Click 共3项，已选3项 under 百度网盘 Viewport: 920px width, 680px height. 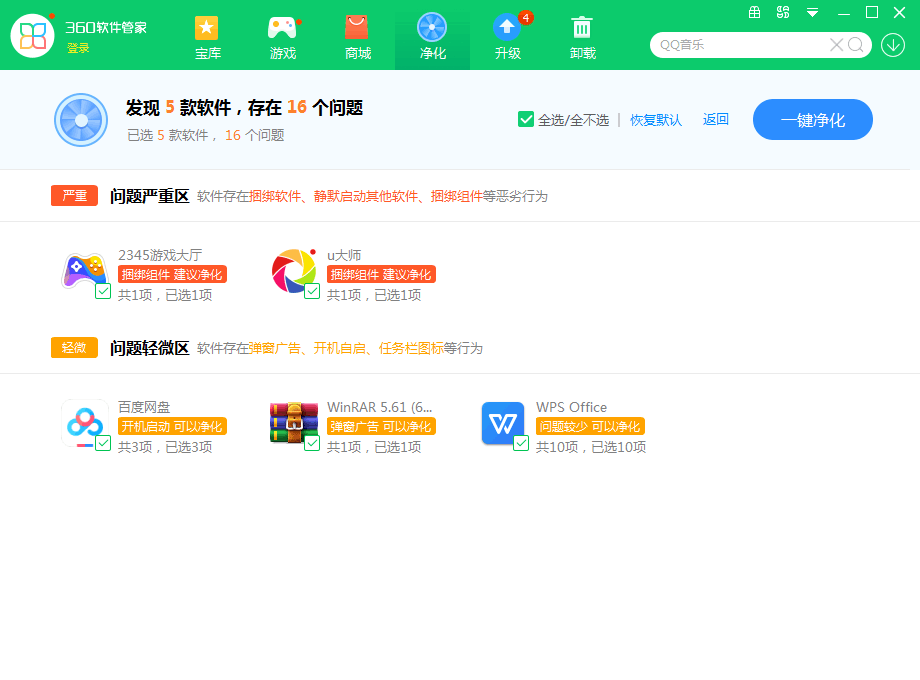click(x=165, y=447)
